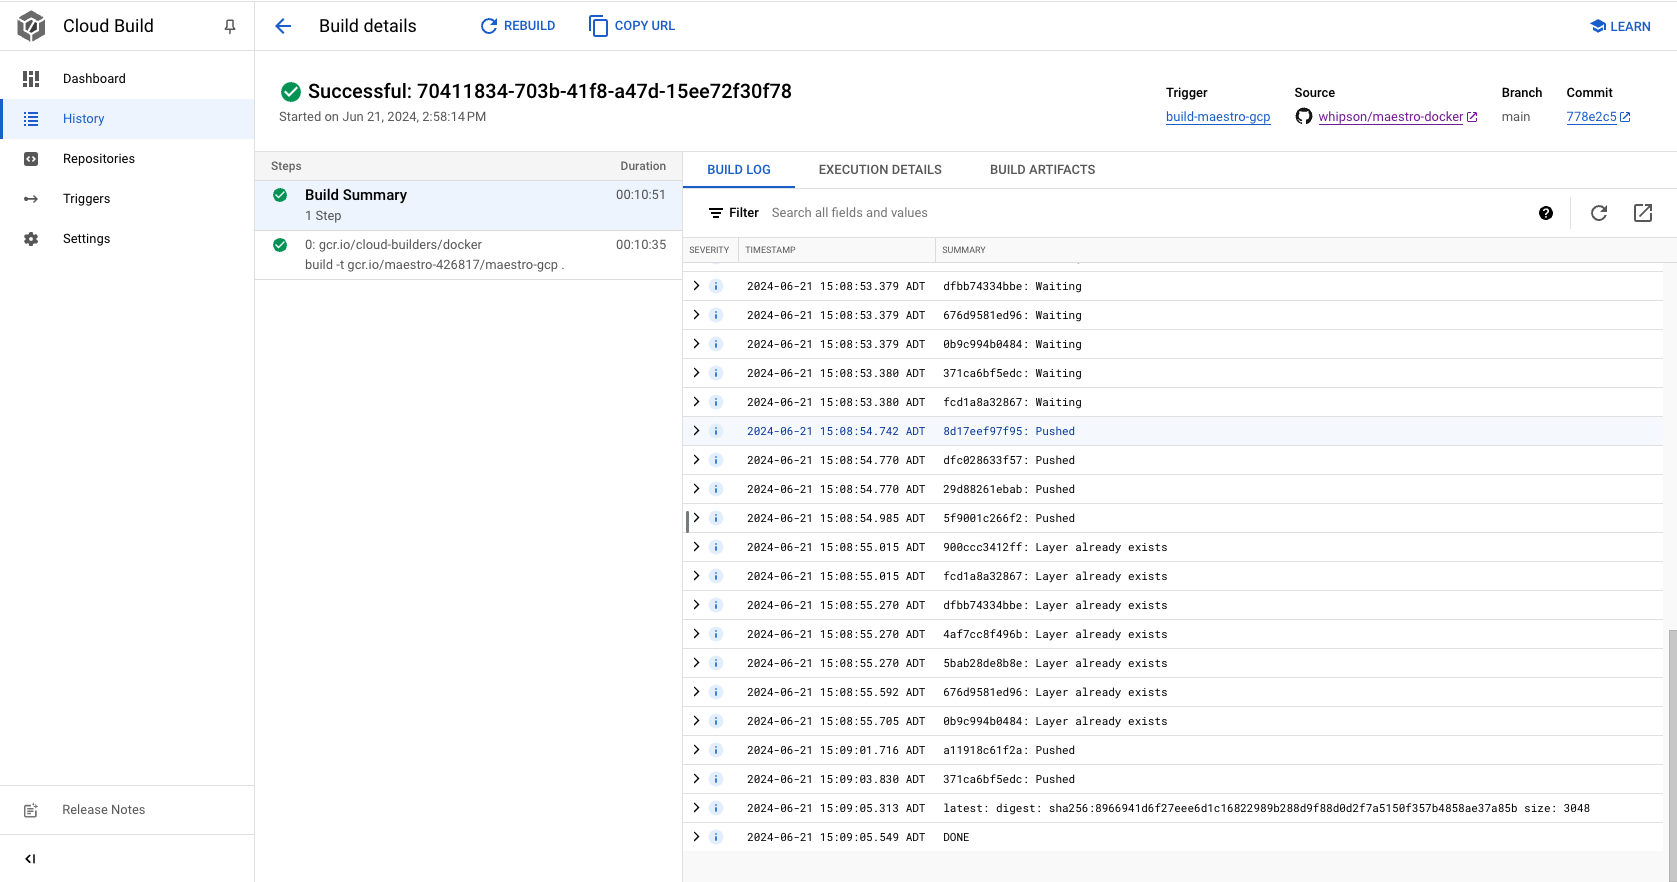Screen dimensions: 1677x882
Task: Expand the latest digest log entry
Action: pyautogui.click(x=696, y=808)
